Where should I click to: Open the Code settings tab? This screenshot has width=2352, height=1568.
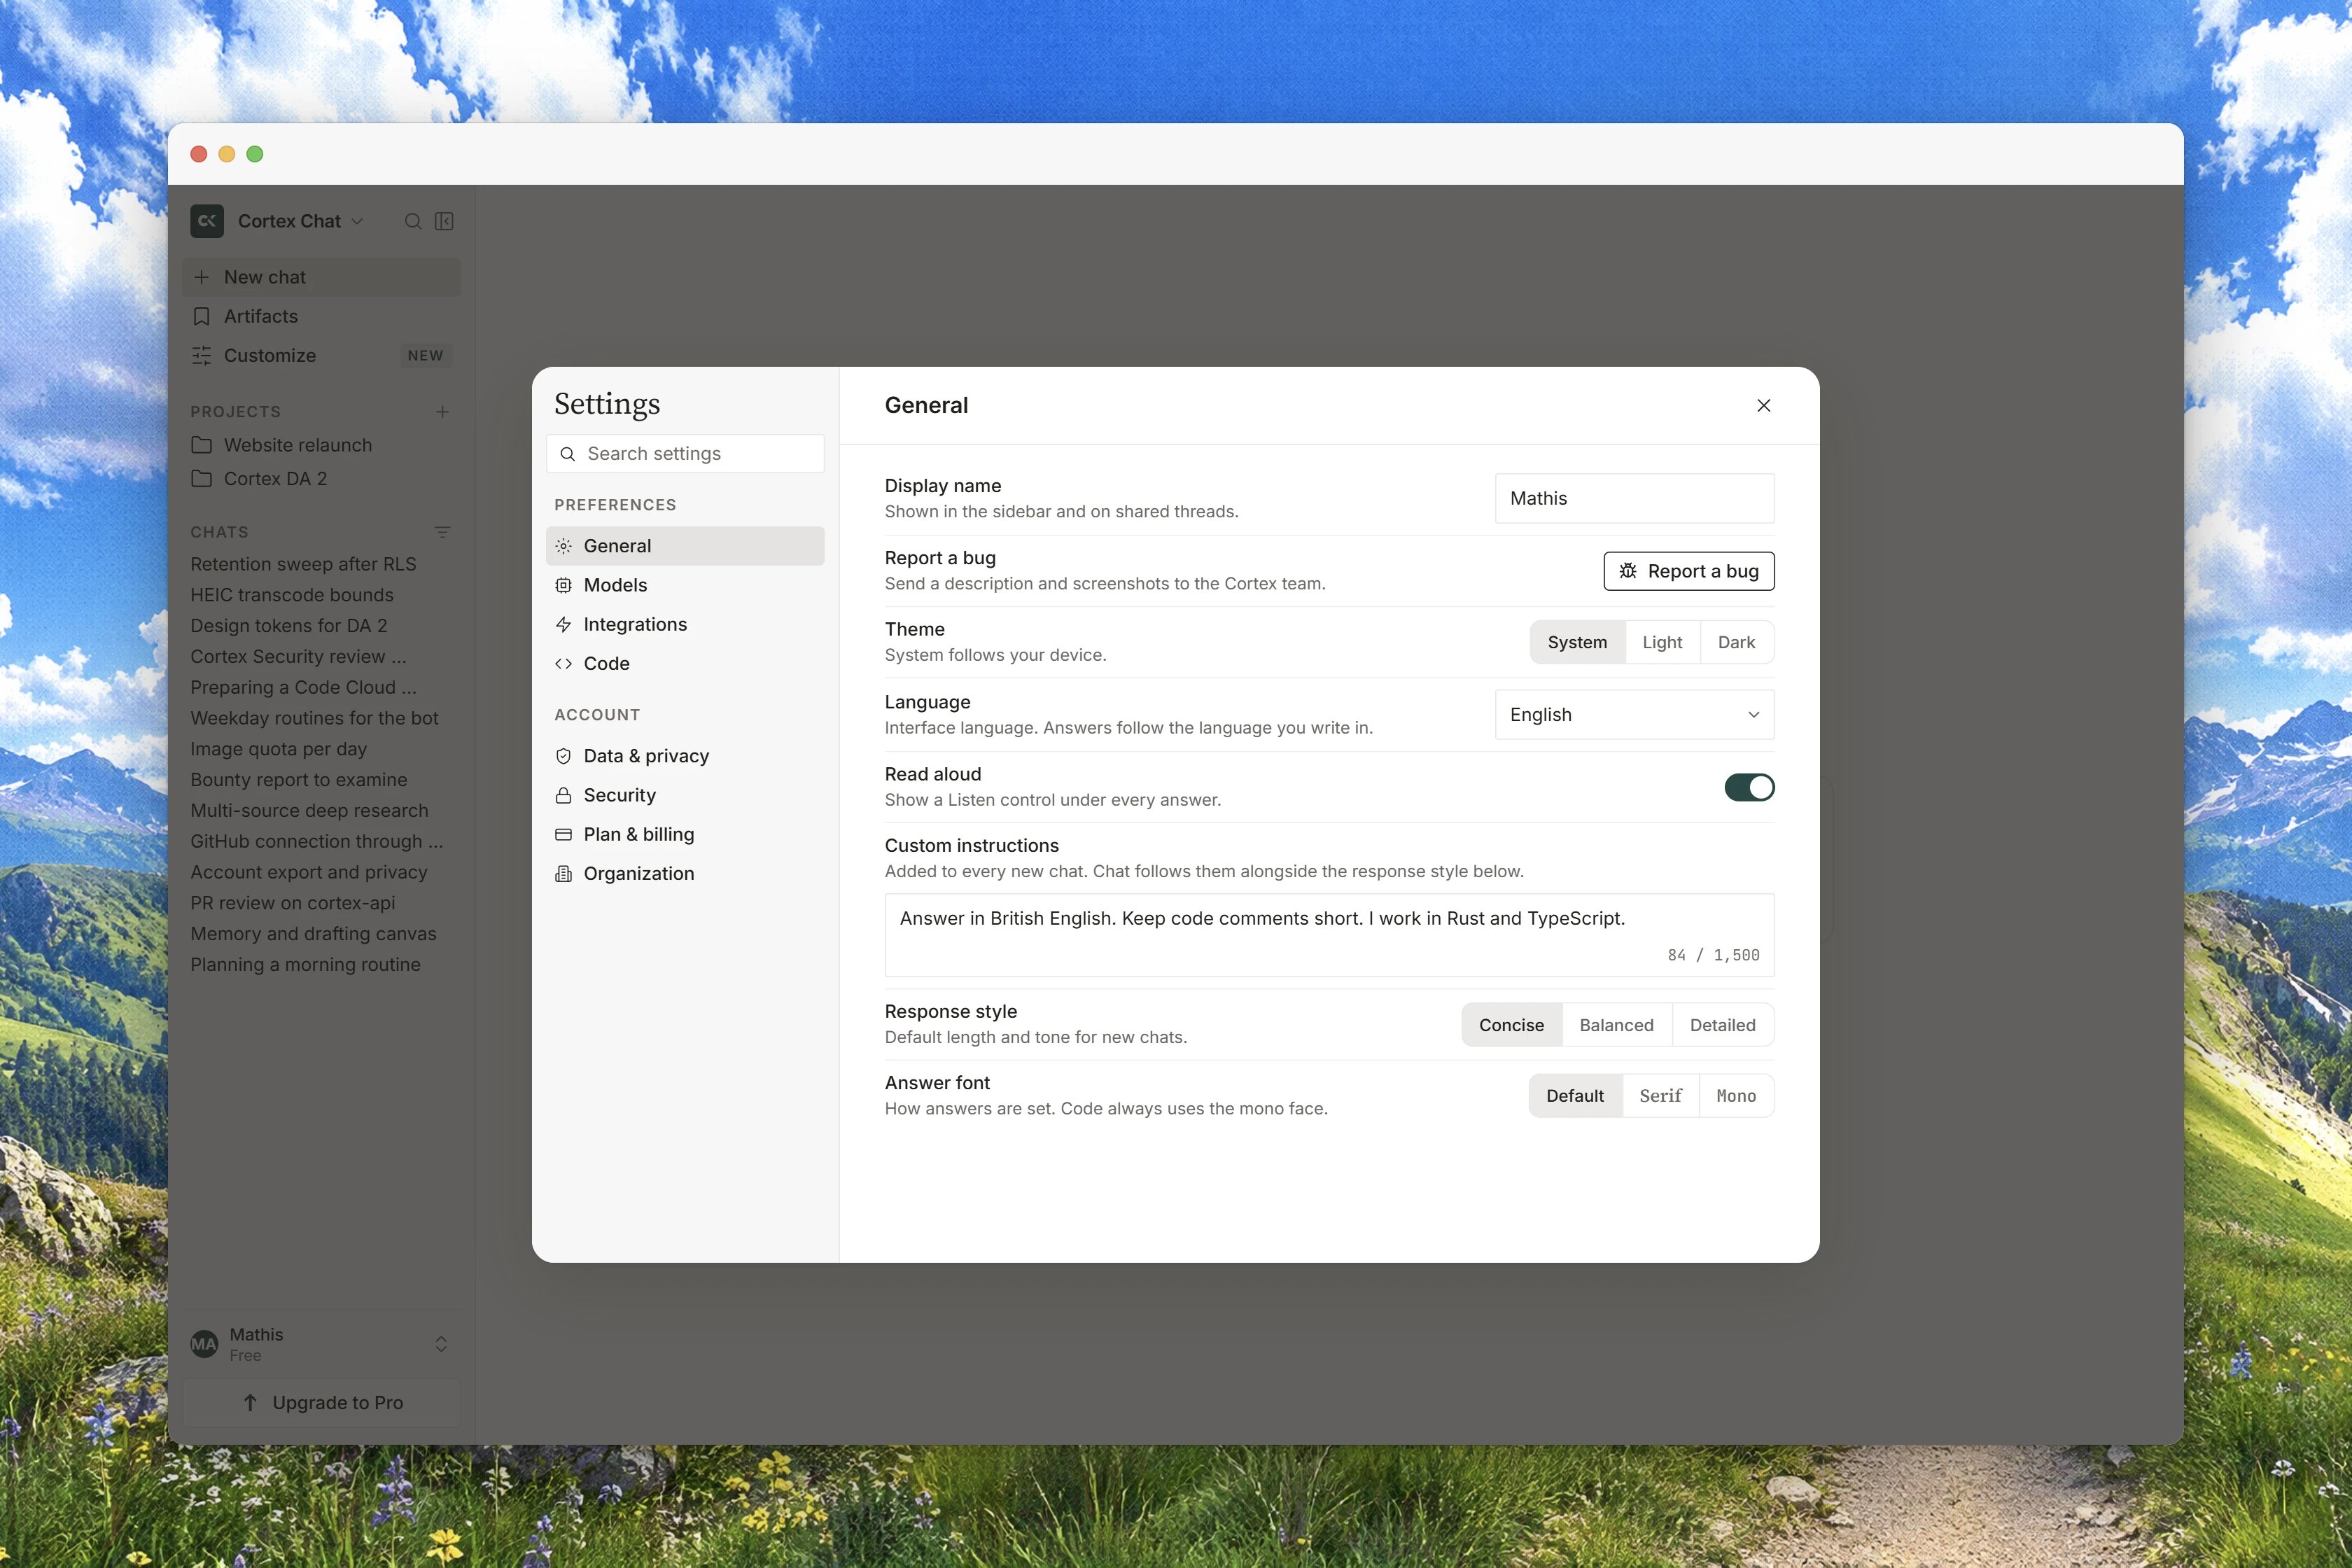[685, 663]
